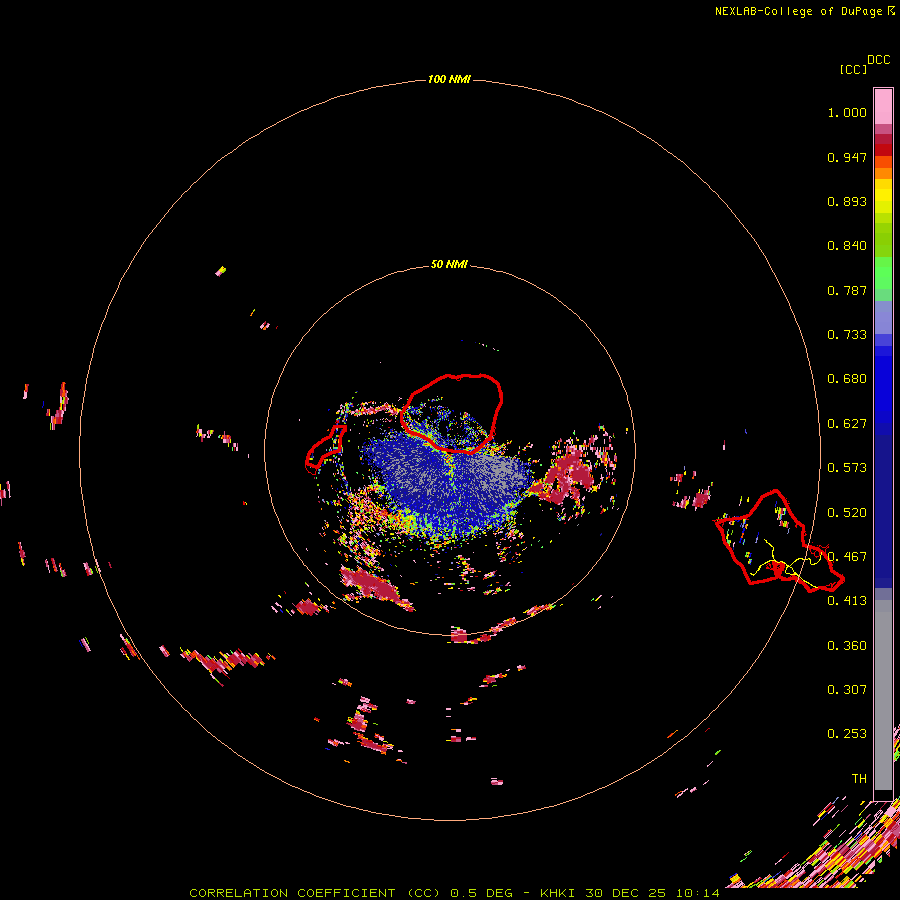Click the 0.307 color scale value
900x900 pixels.
847,690
